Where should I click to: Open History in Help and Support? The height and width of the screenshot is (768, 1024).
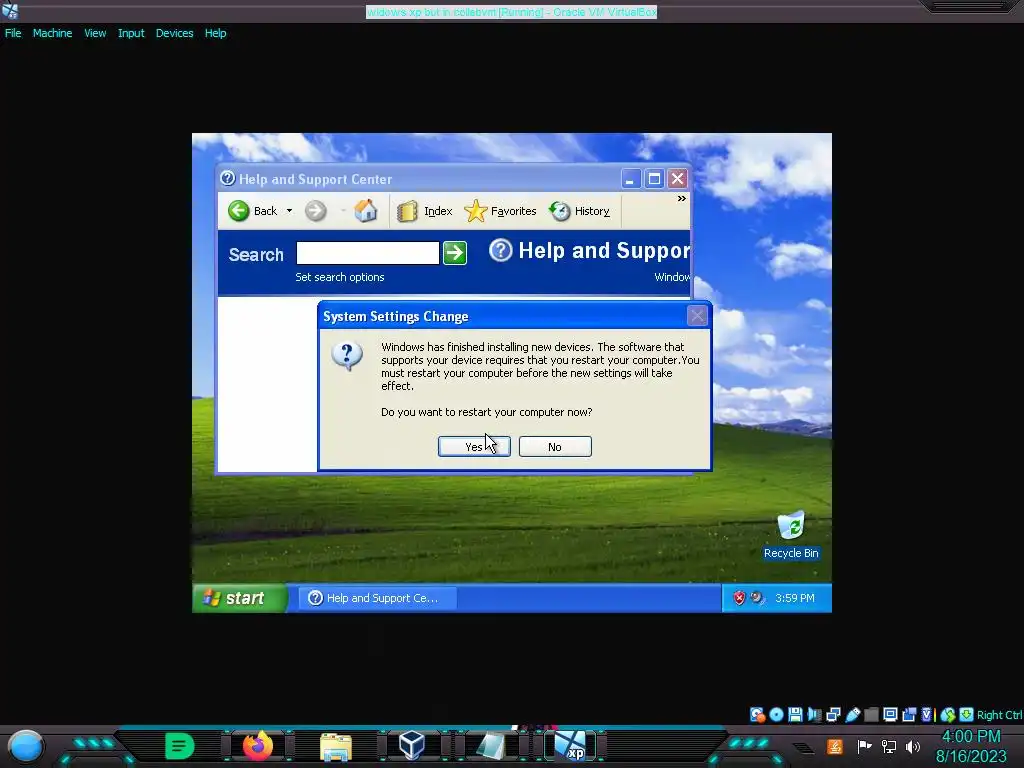coord(579,211)
